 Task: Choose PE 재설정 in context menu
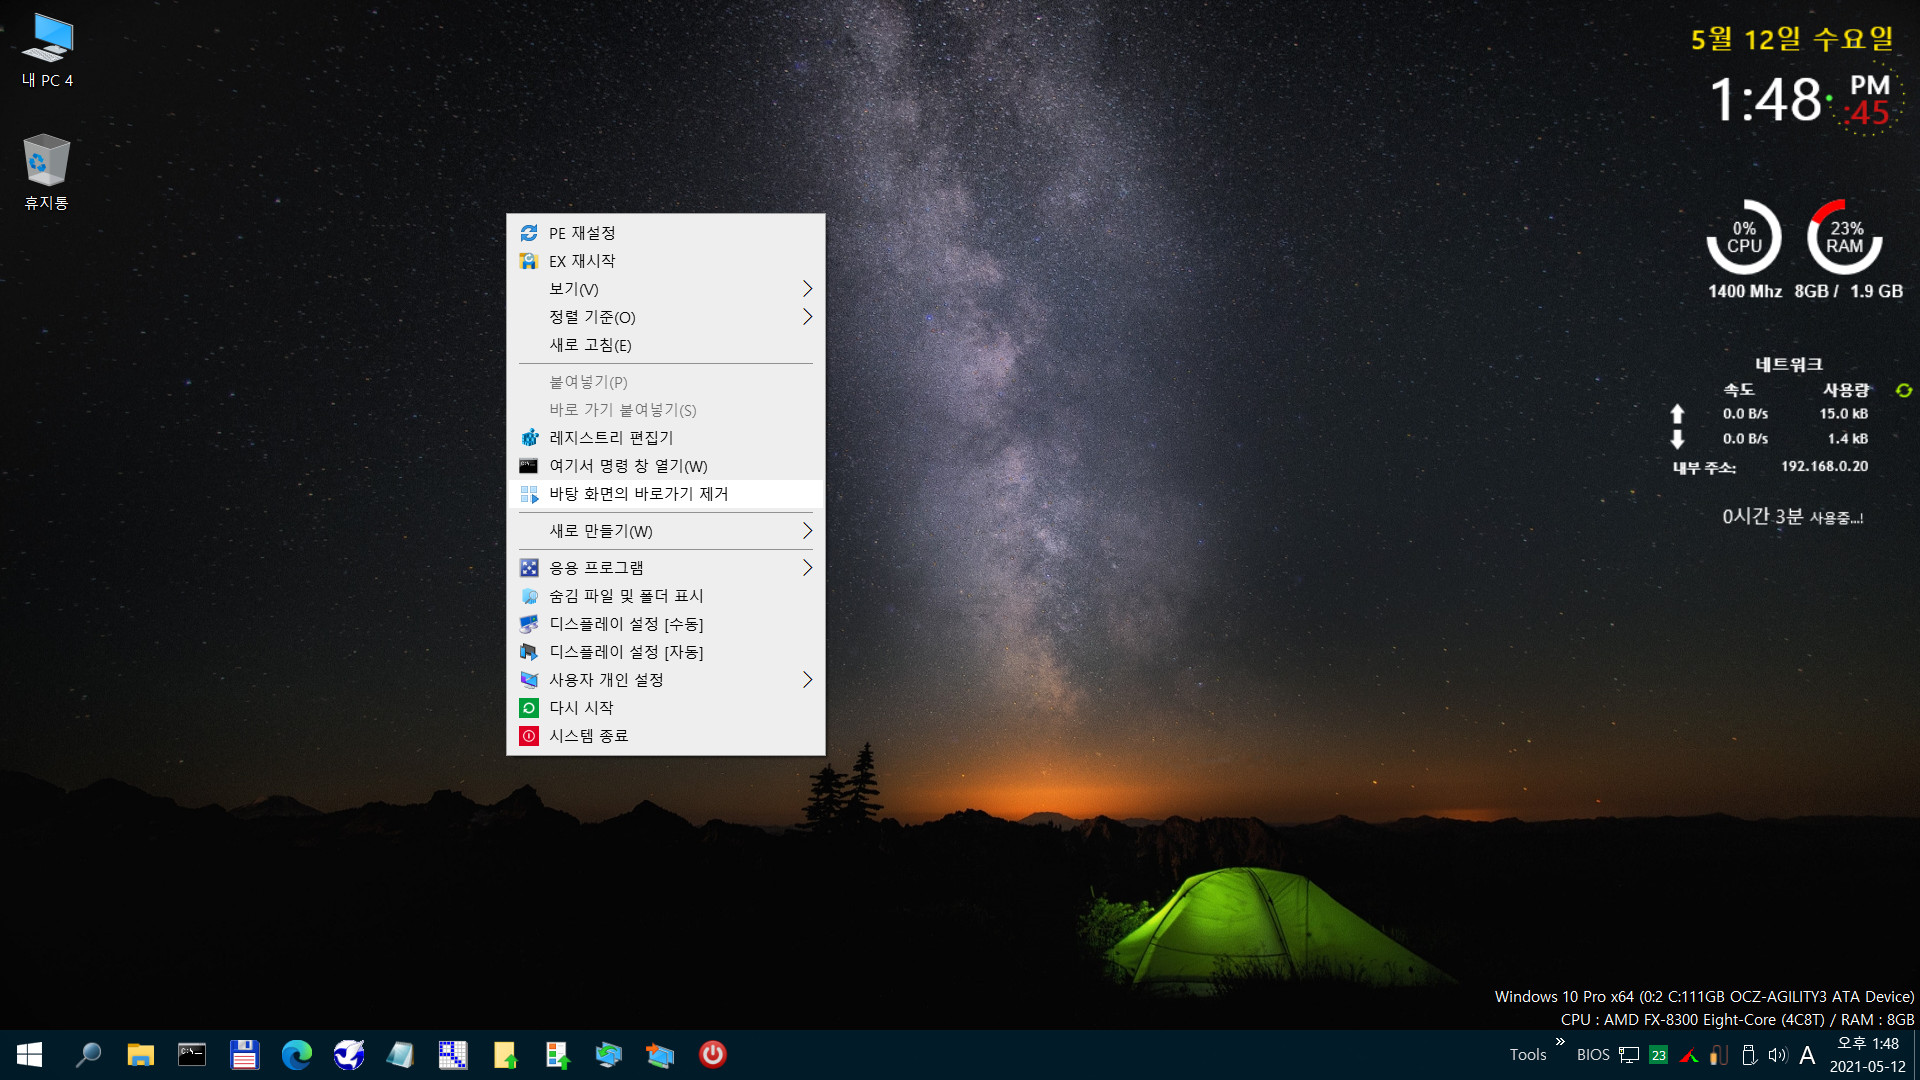pyautogui.click(x=666, y=233)
